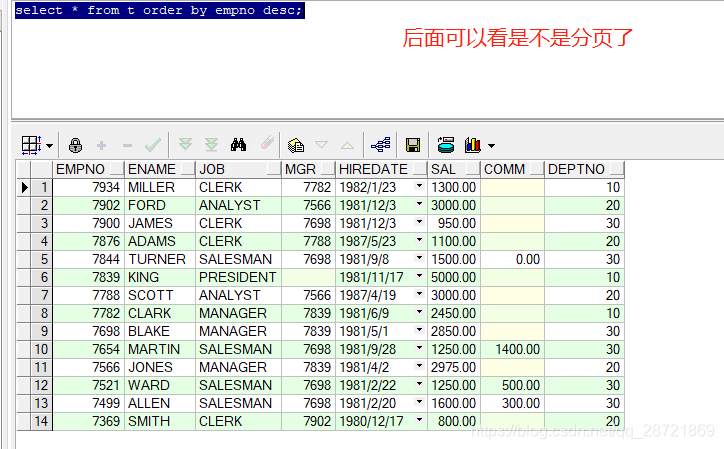The image size is (724, 449).
Task: Click the post changes checkmark icon
Action: click(153, 145)
